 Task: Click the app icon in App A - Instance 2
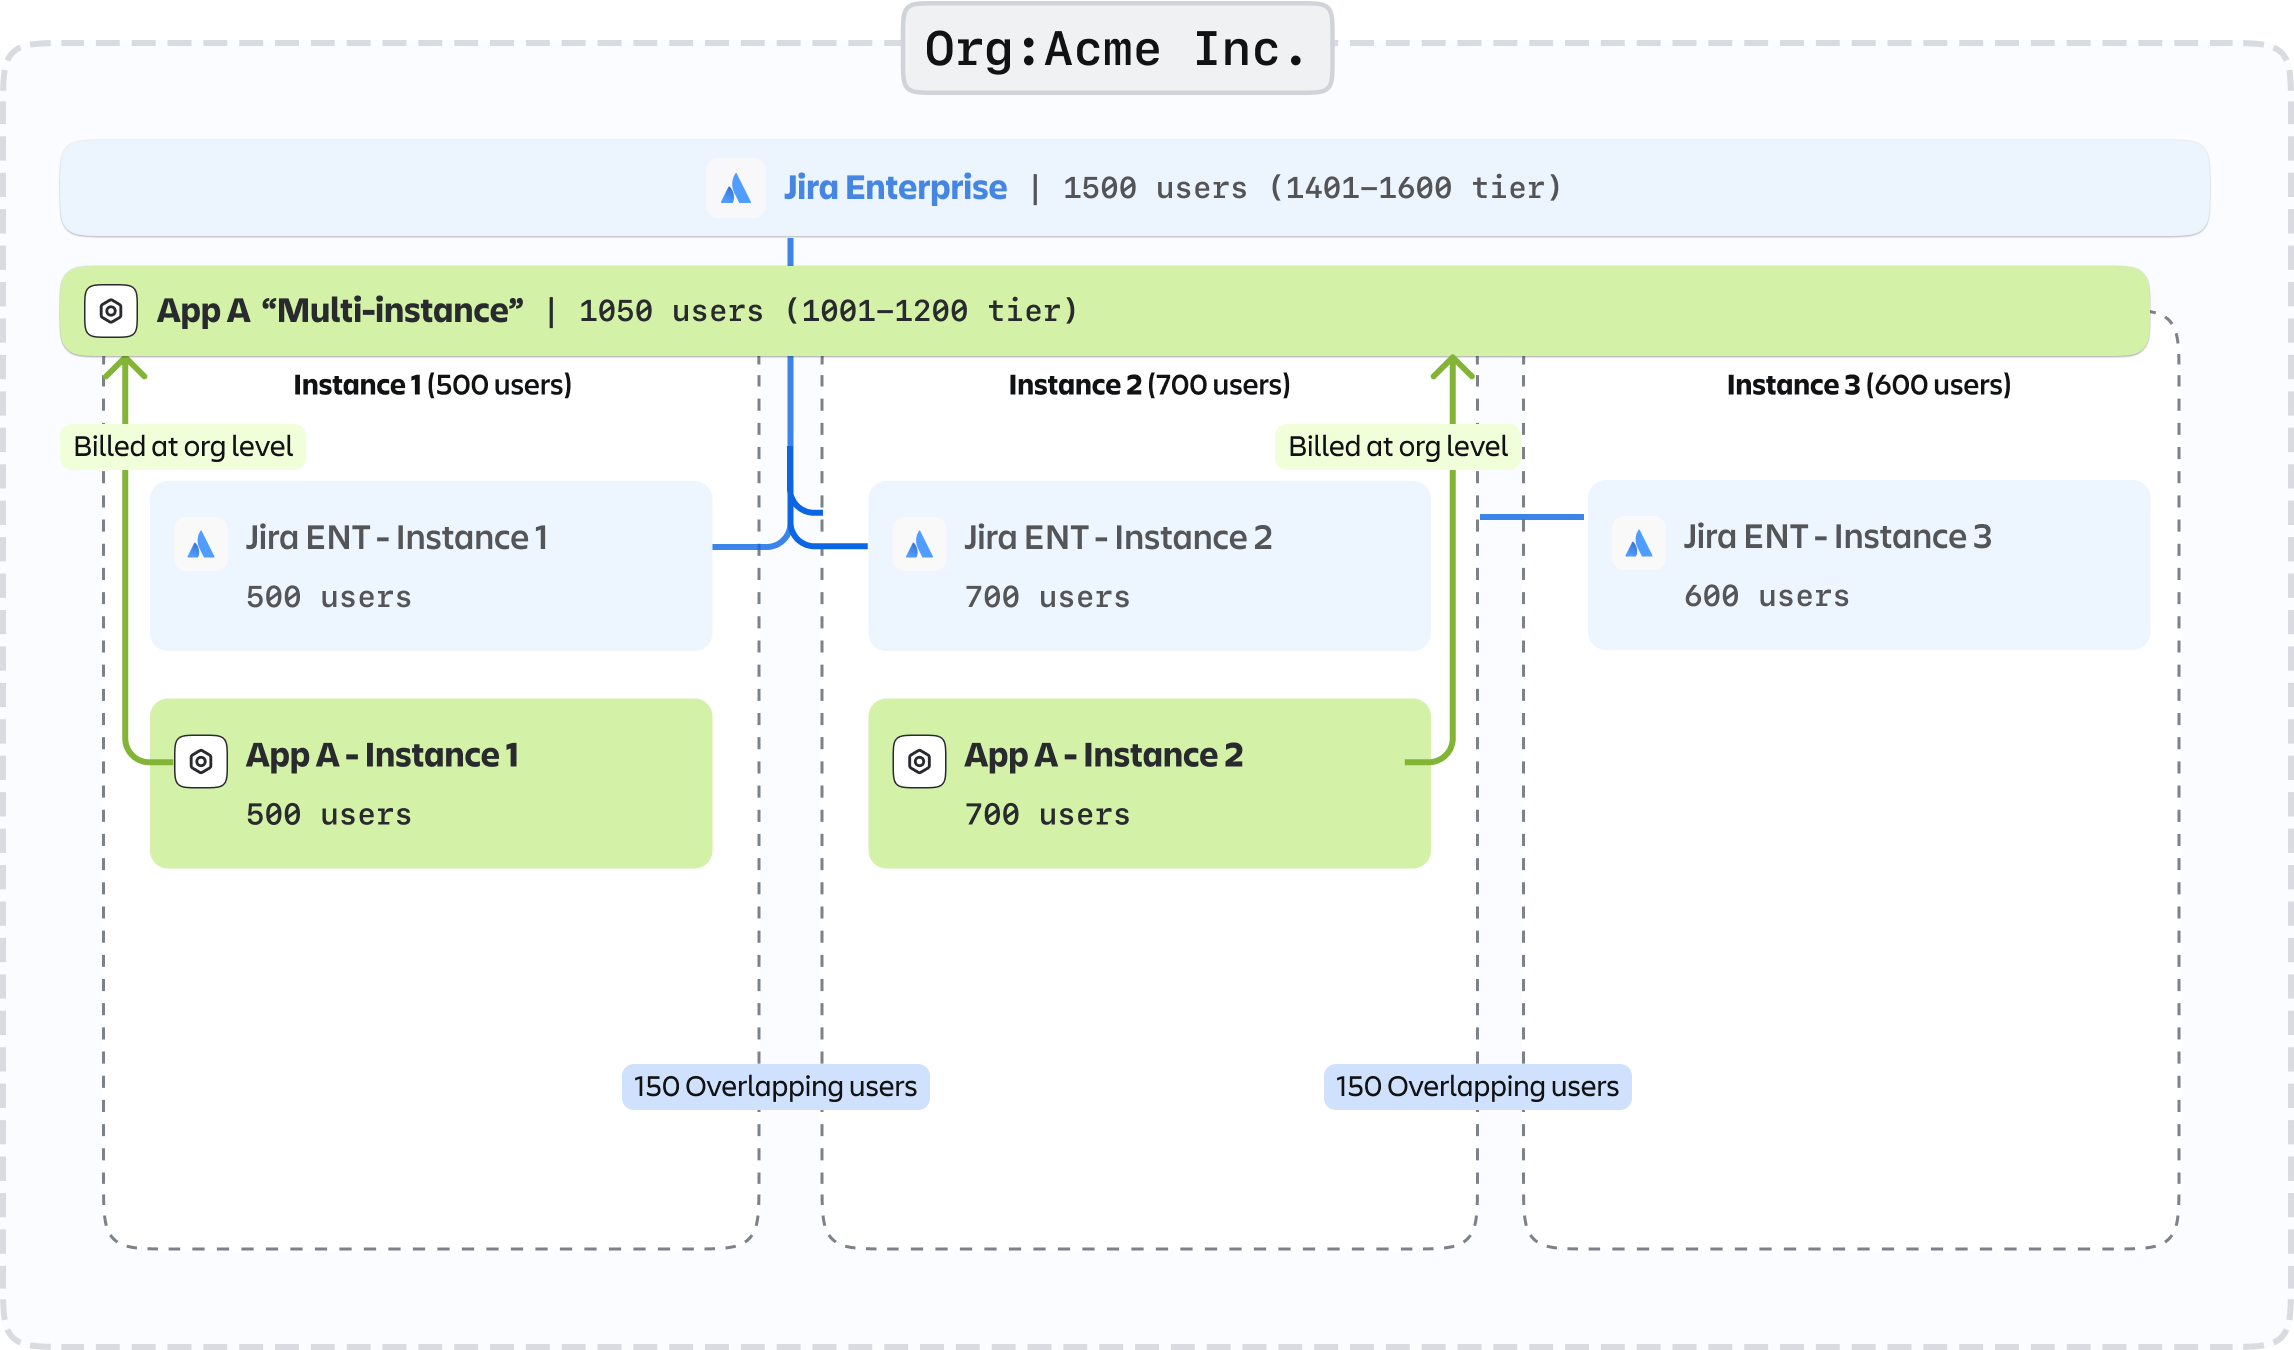919,762
